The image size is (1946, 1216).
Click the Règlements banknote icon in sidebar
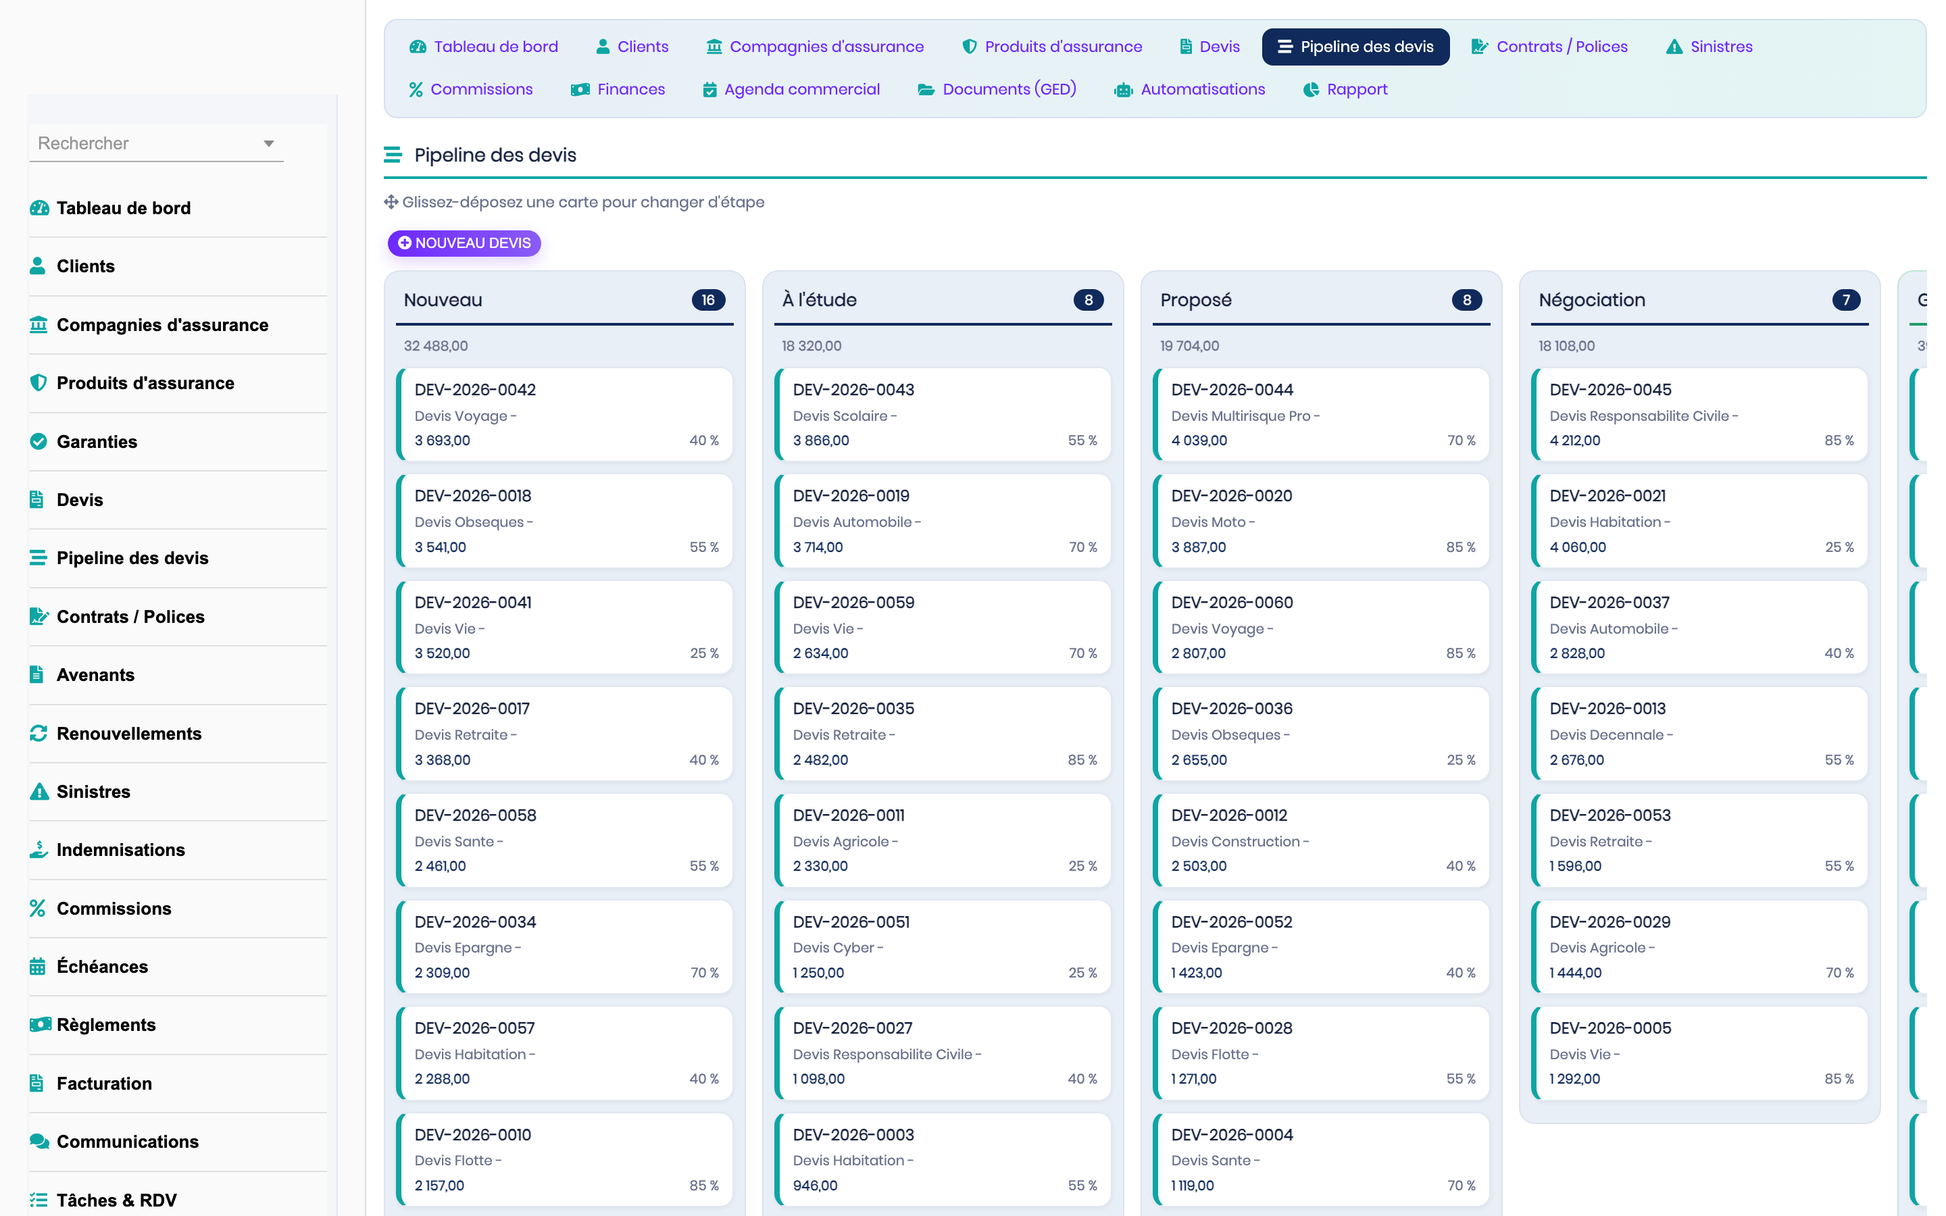point(40,1024)
